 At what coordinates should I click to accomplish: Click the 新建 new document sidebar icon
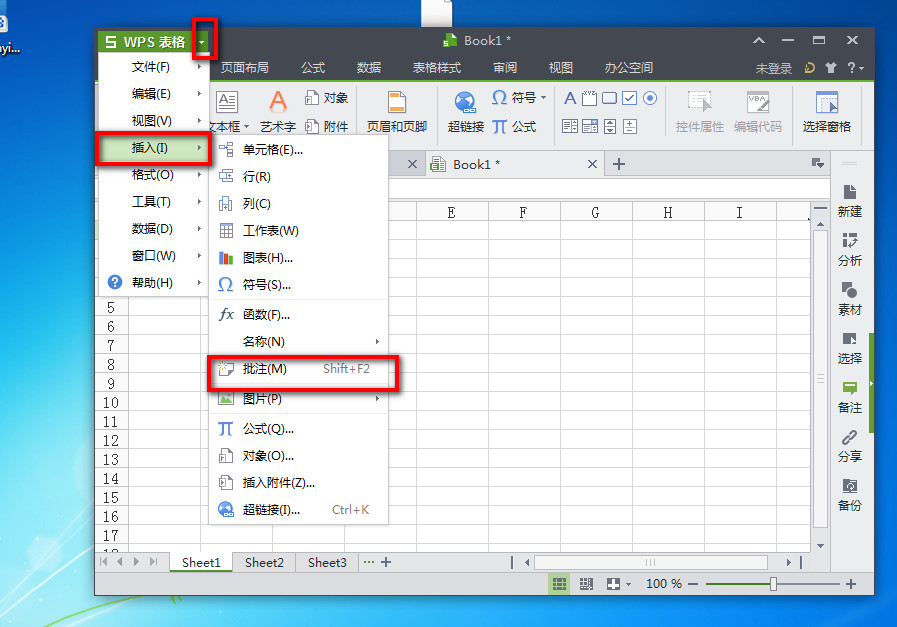(x=849, y=202)
